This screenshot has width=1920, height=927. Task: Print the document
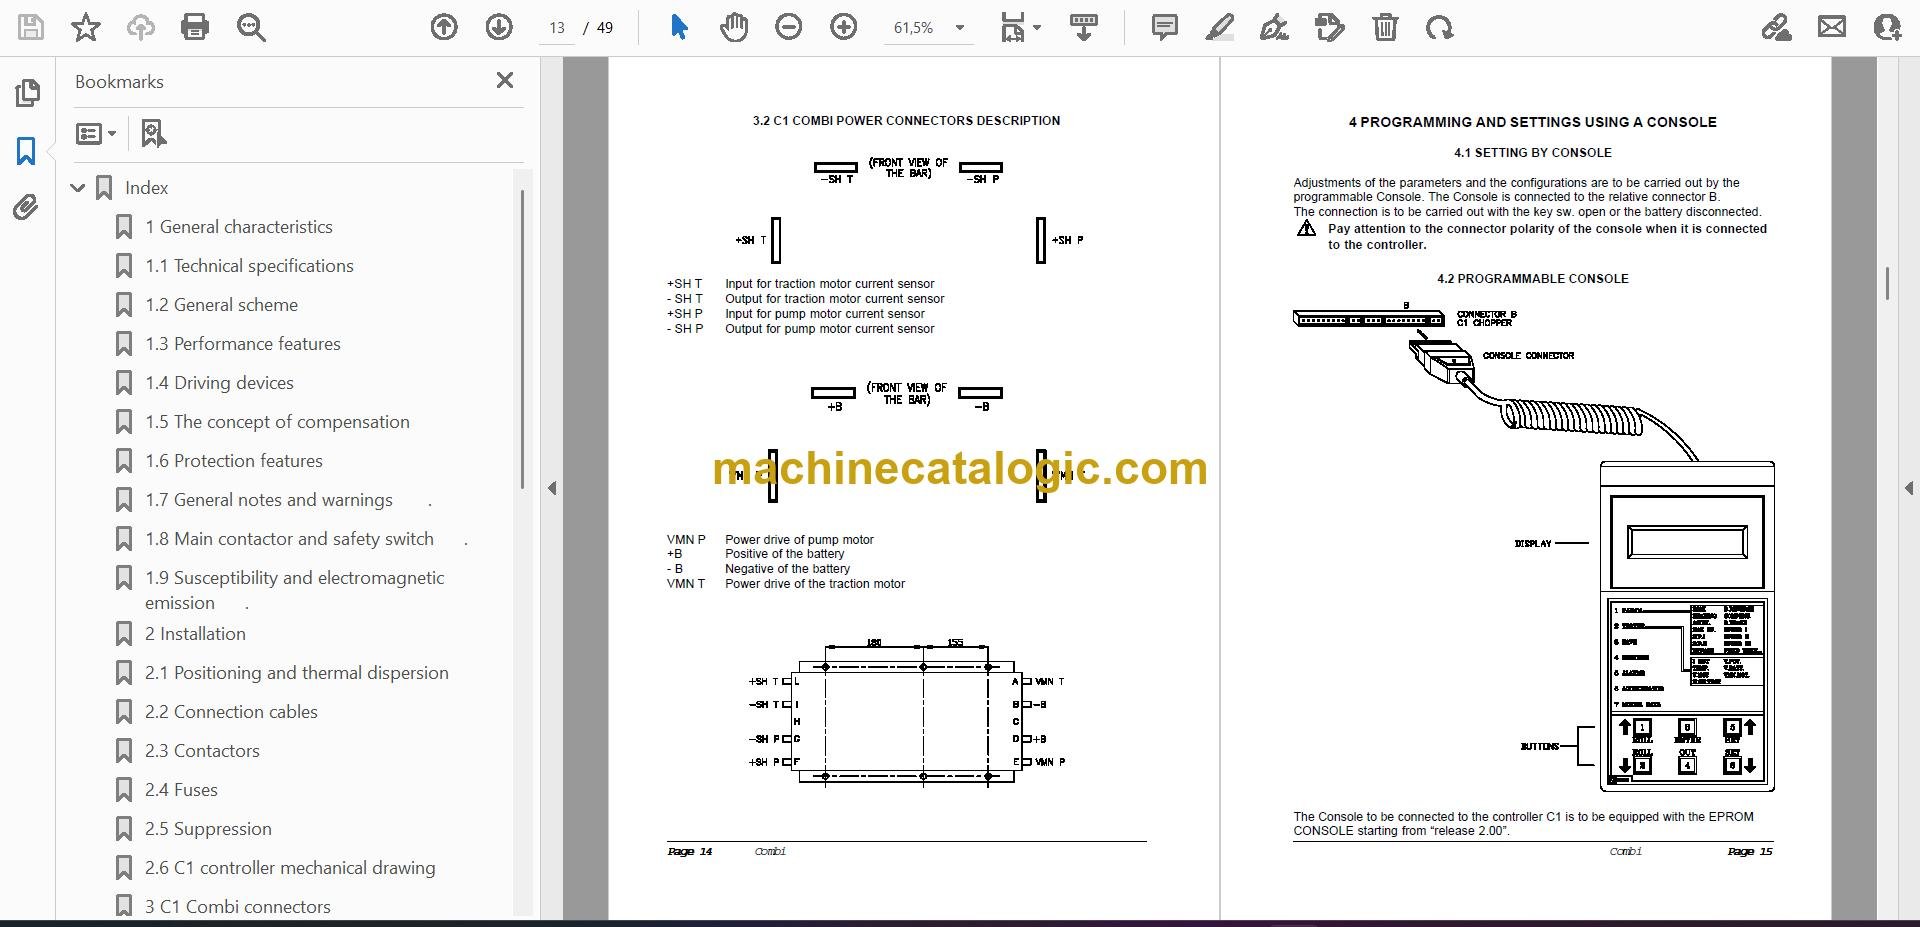point(195,27)
